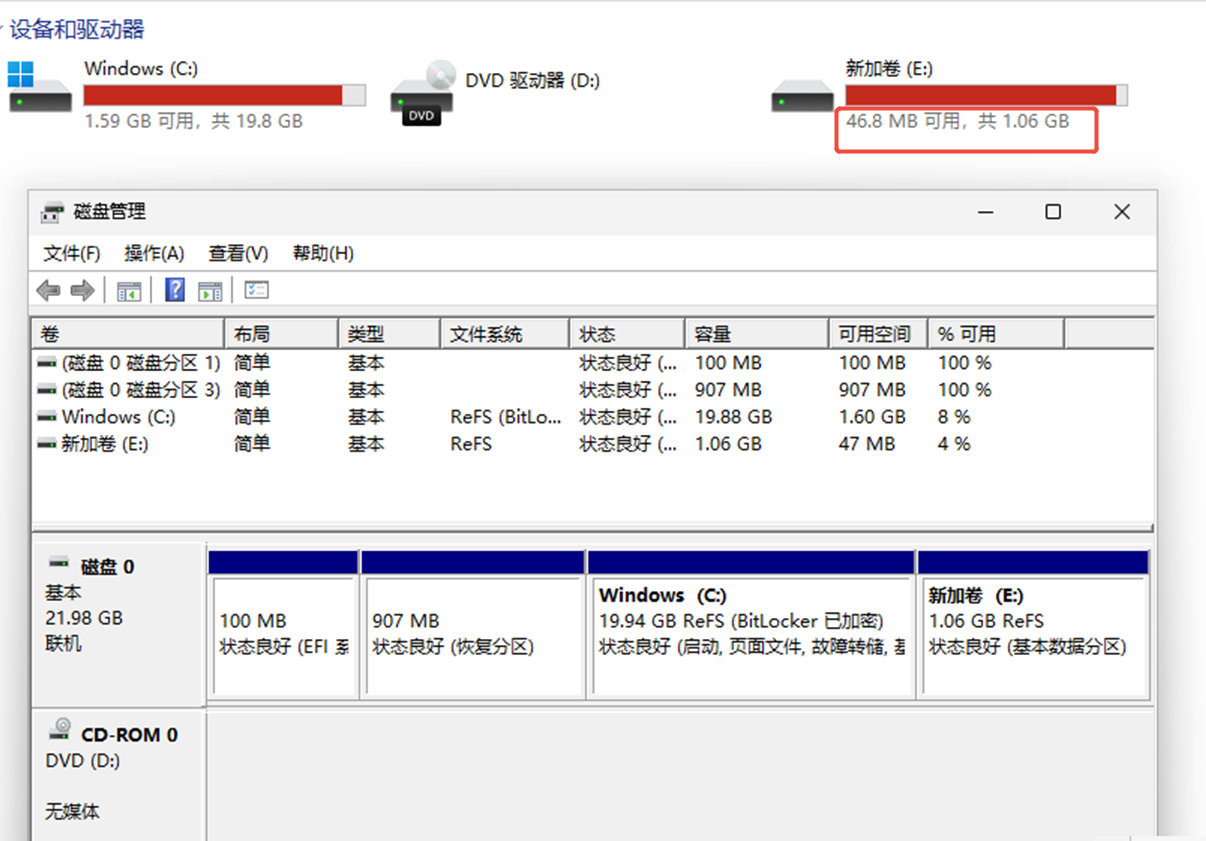The image size is (1206, 841).
Task: Open the 文件(F) menu
Action: pos(72,253)
